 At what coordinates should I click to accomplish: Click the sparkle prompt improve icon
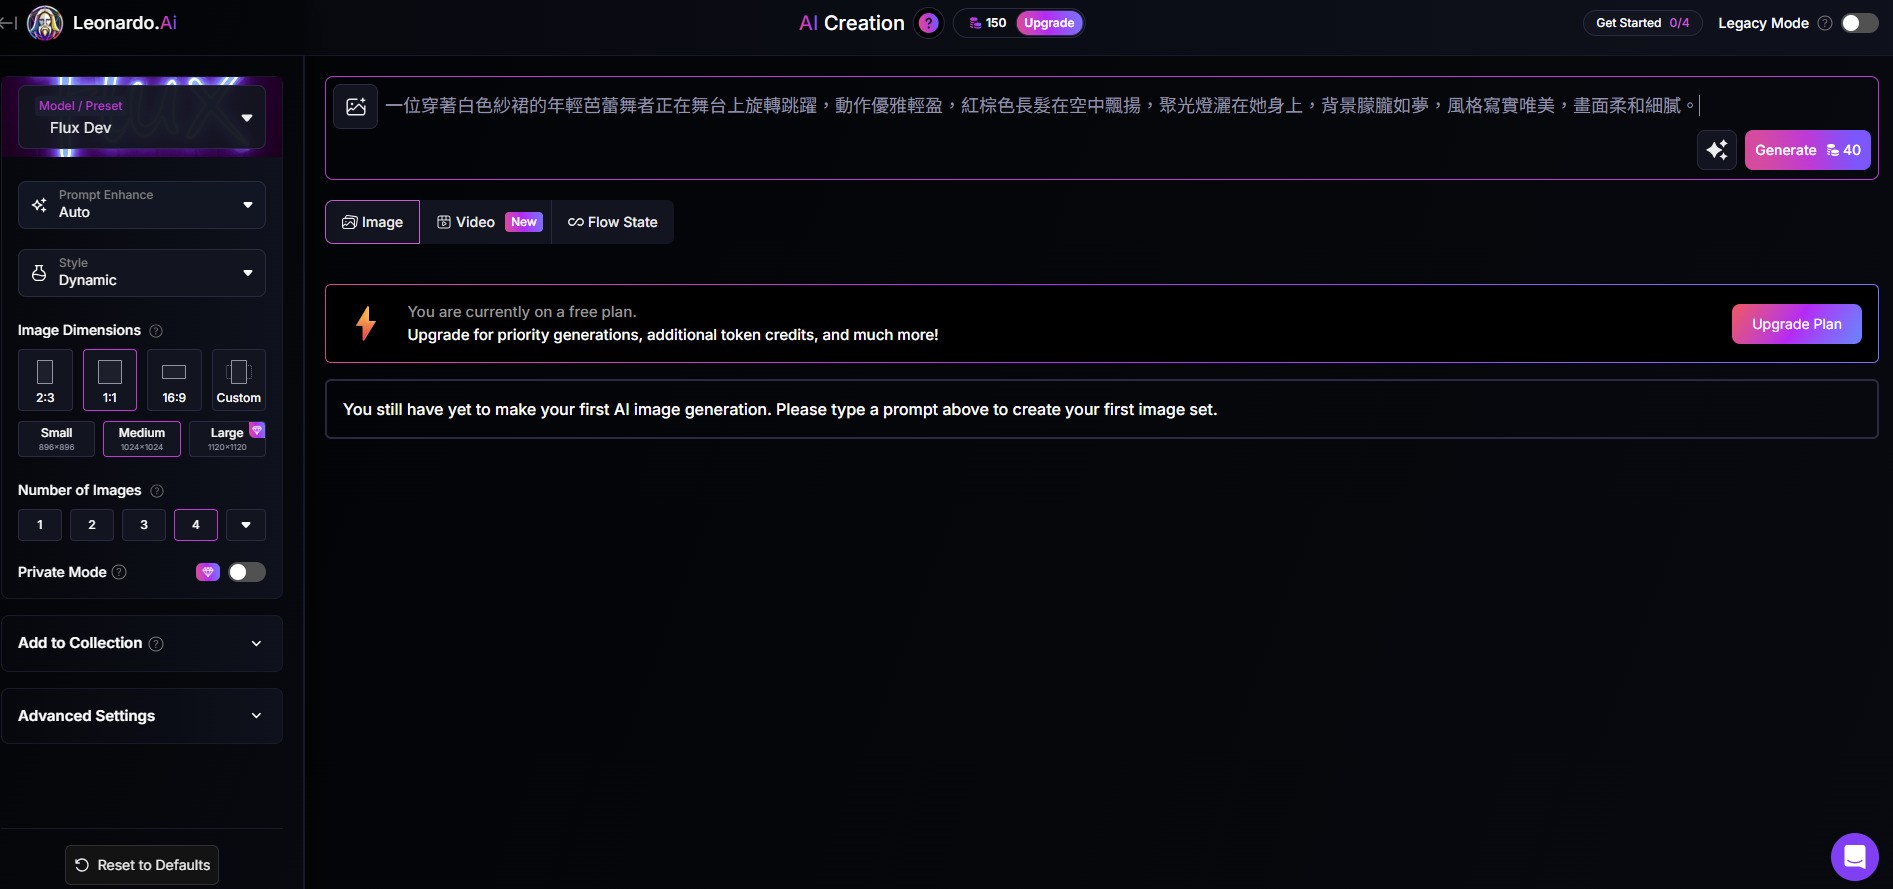click(x=1716, y=150)
